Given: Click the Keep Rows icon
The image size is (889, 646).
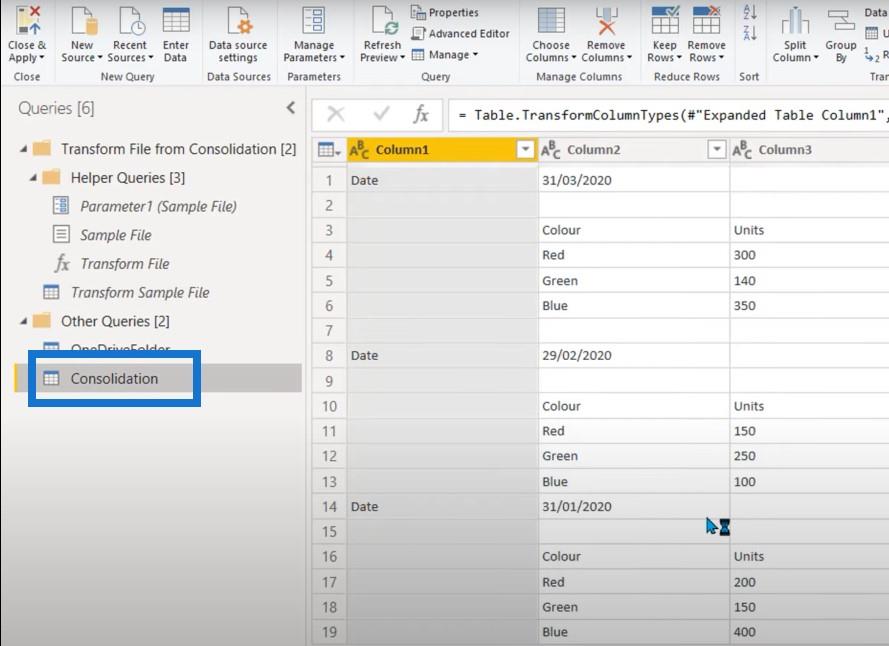Looking at the screenshot, I should click(x=665, y=20).
